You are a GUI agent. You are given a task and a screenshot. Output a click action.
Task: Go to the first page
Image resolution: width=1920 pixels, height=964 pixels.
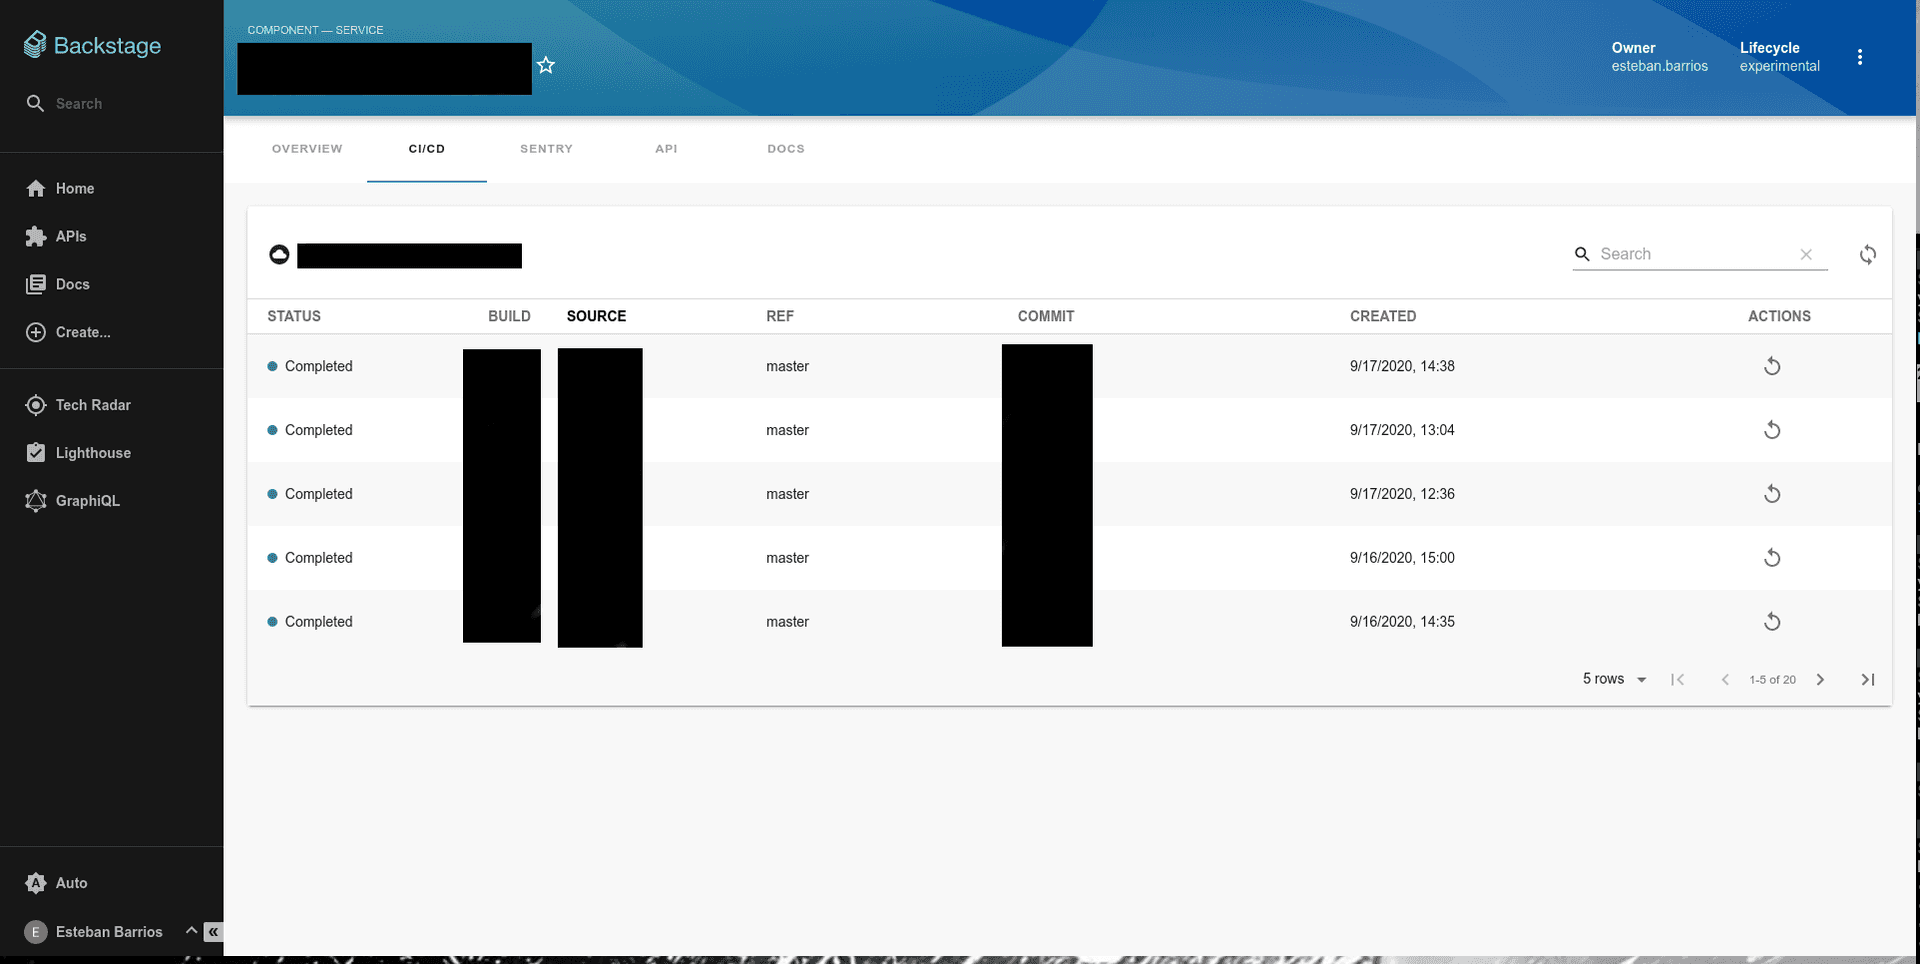pos(1678,679)
